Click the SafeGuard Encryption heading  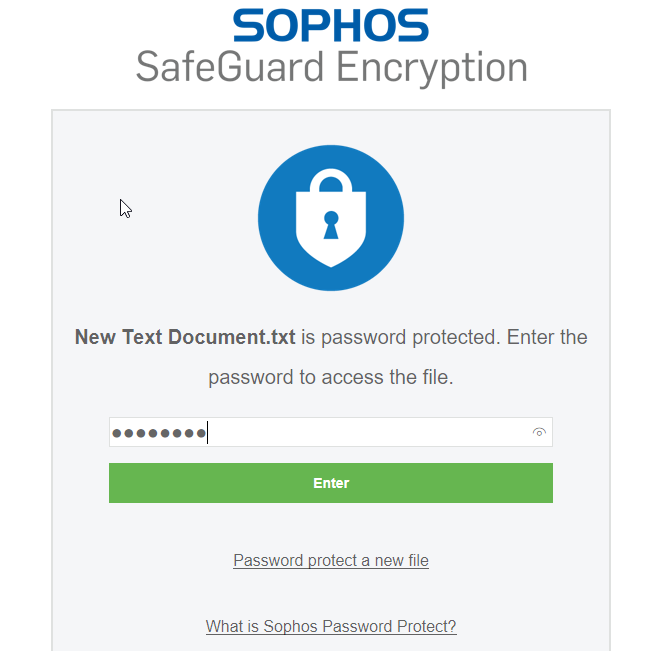pos(331,68)
